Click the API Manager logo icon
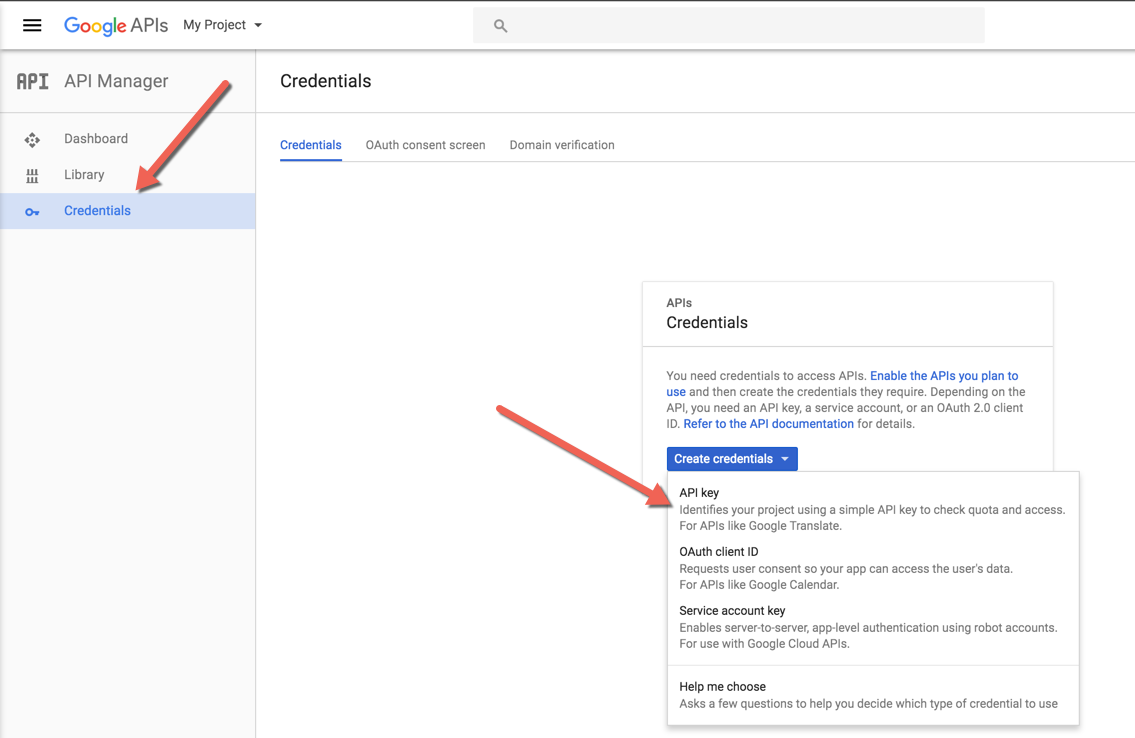The height and width of the screenshot is (738, 1135). 33,81
